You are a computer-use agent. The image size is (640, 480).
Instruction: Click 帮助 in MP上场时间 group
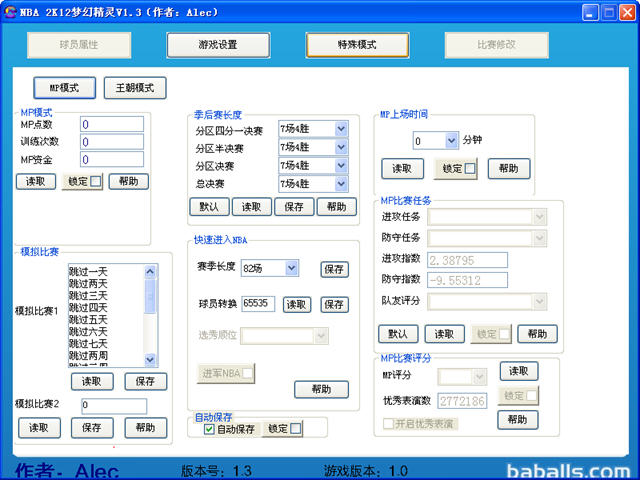tap(509, 169)
